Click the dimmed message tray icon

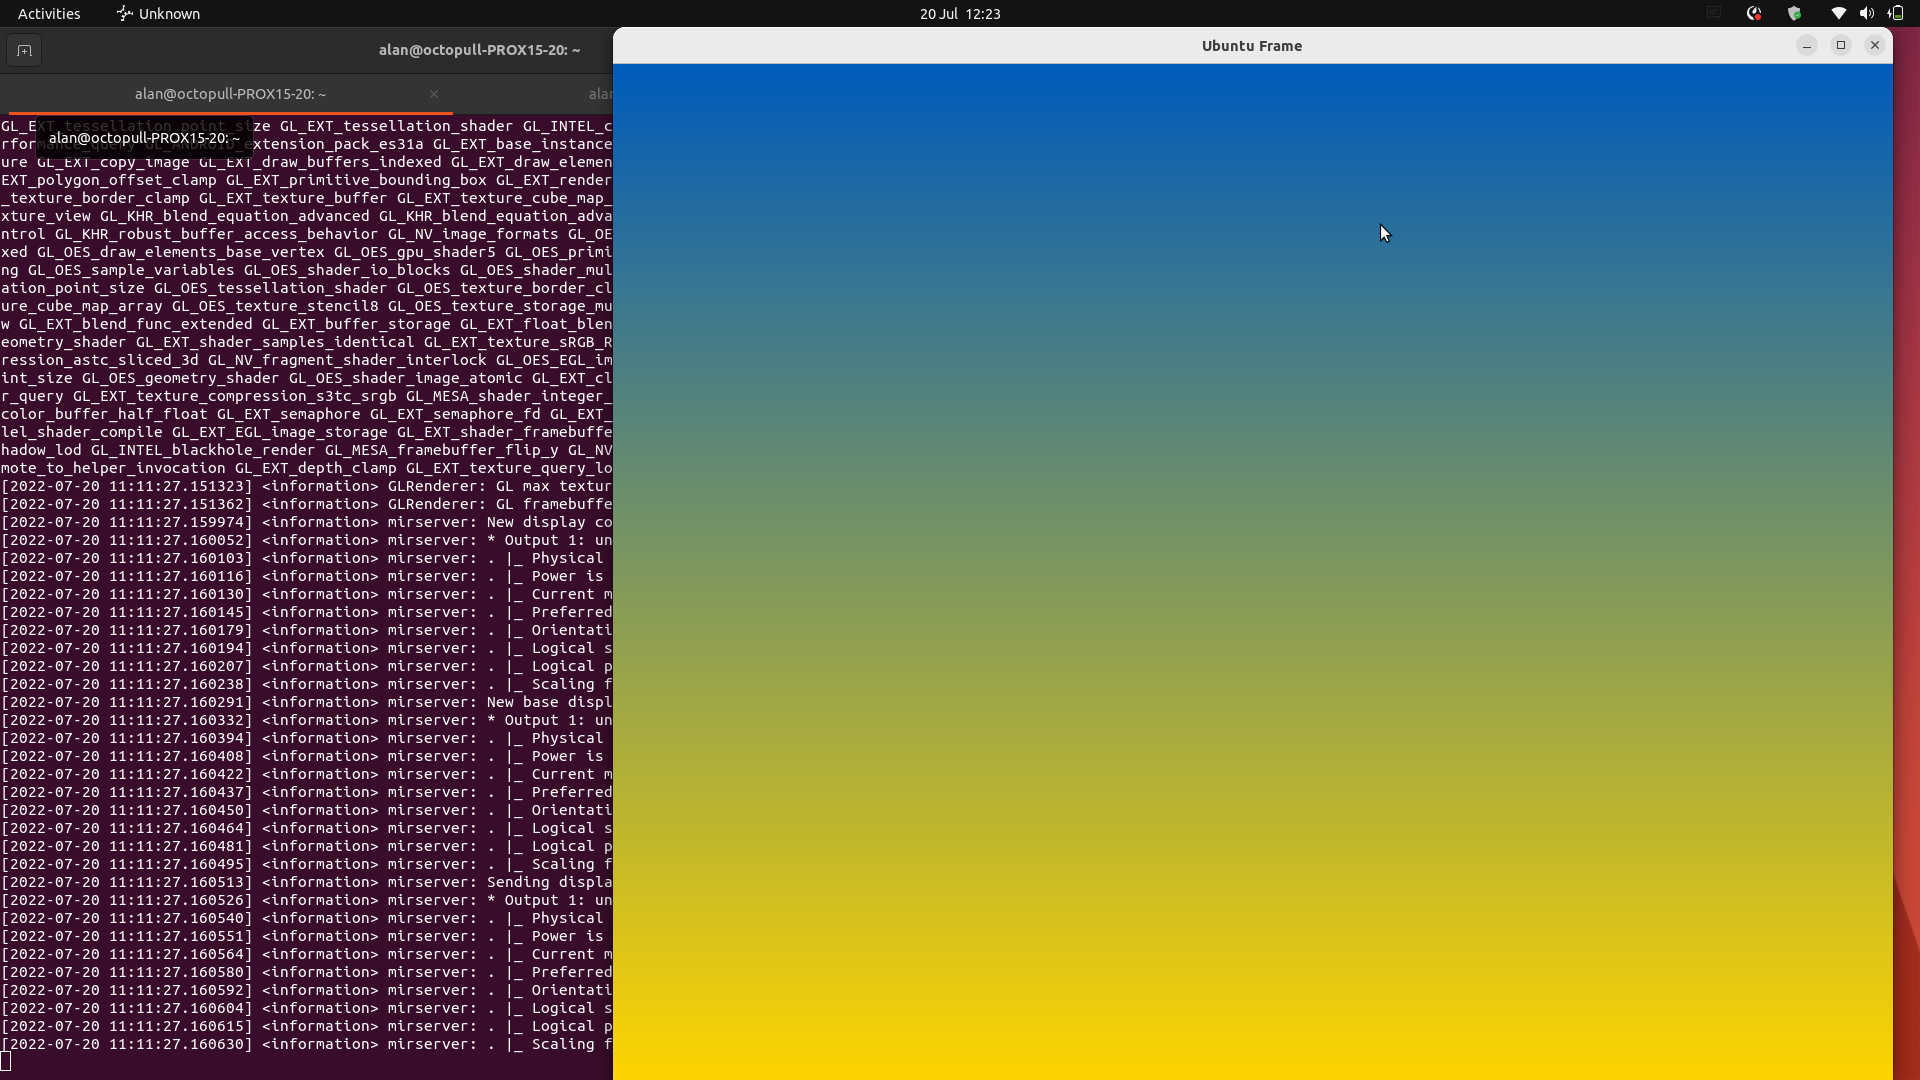tap(1714, 14)
